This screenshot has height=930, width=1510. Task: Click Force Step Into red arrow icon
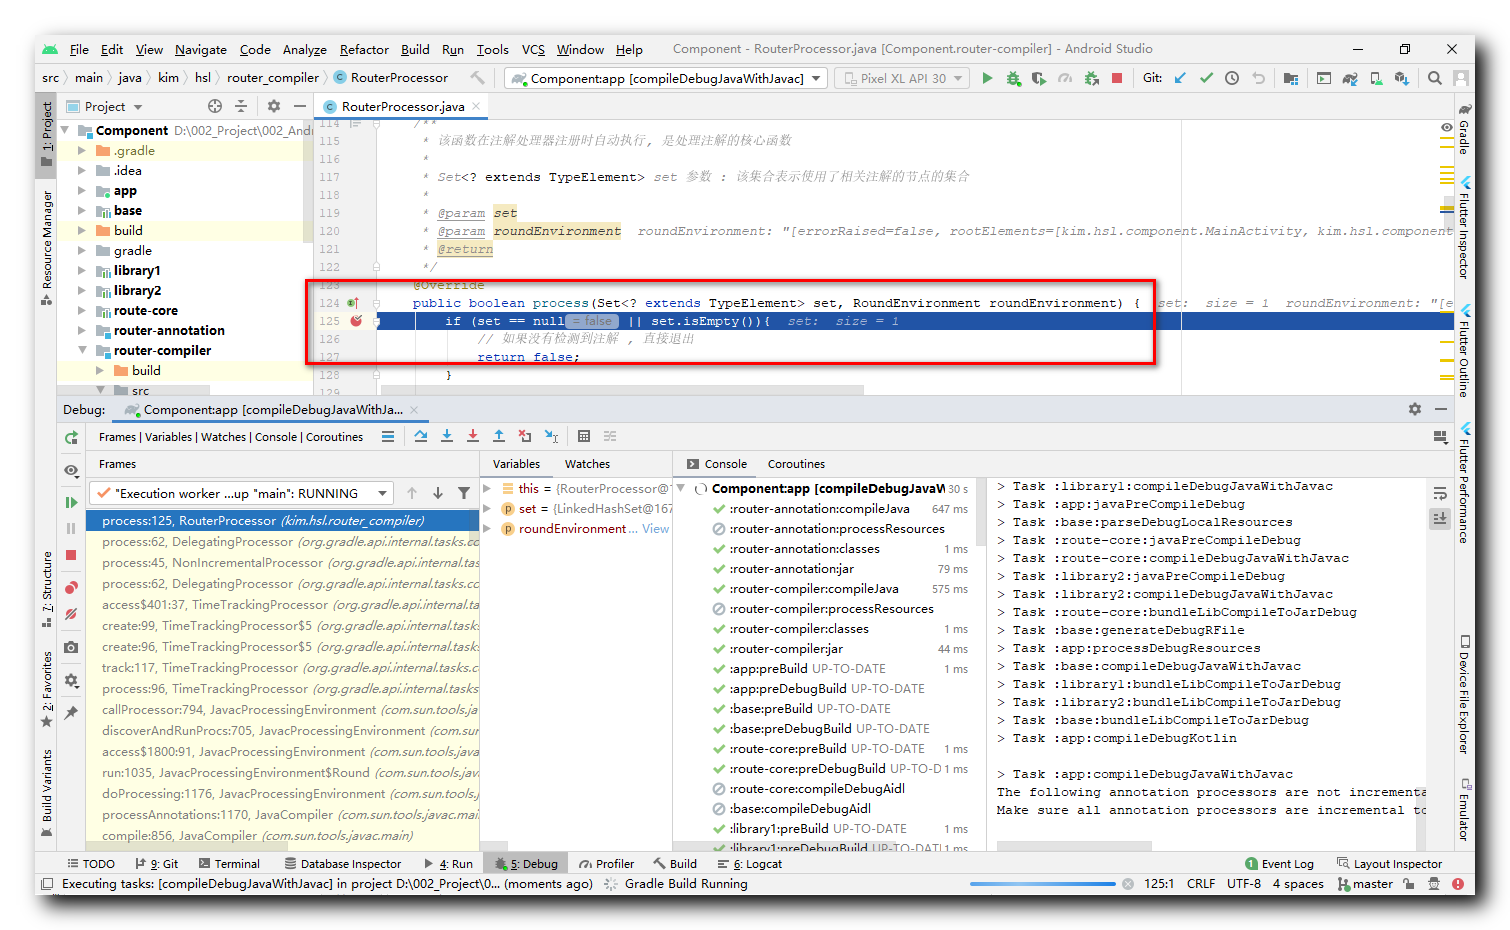(x=473, y=437)
